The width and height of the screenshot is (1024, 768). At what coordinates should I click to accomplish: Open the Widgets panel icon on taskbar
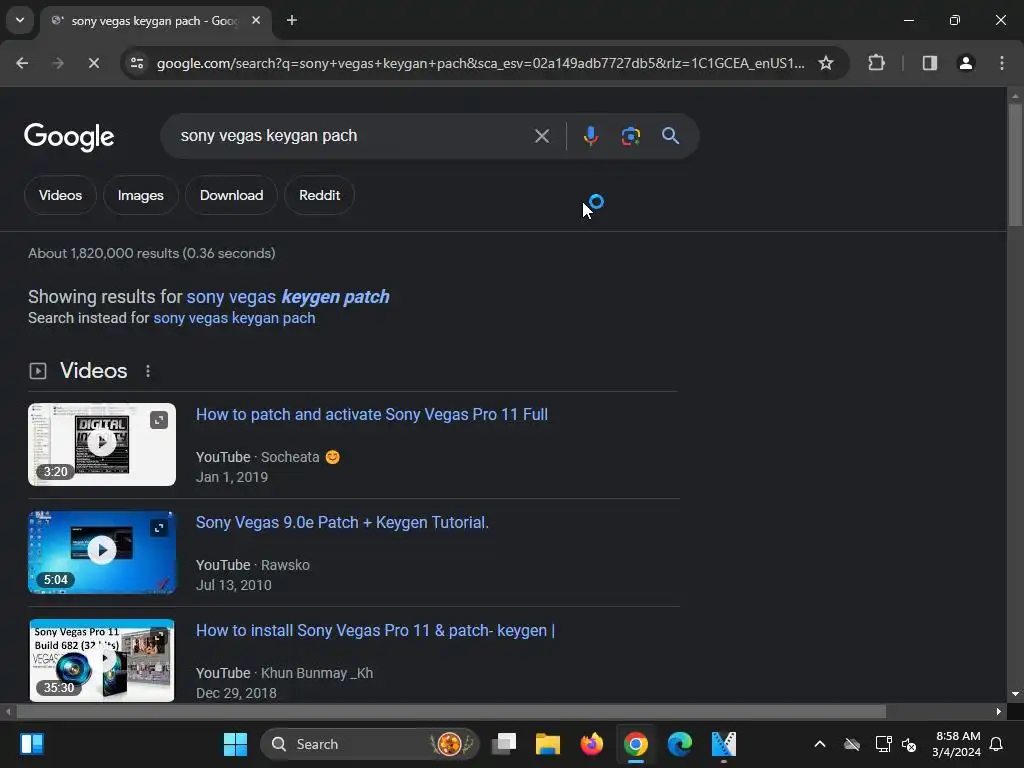pos(31,744)
